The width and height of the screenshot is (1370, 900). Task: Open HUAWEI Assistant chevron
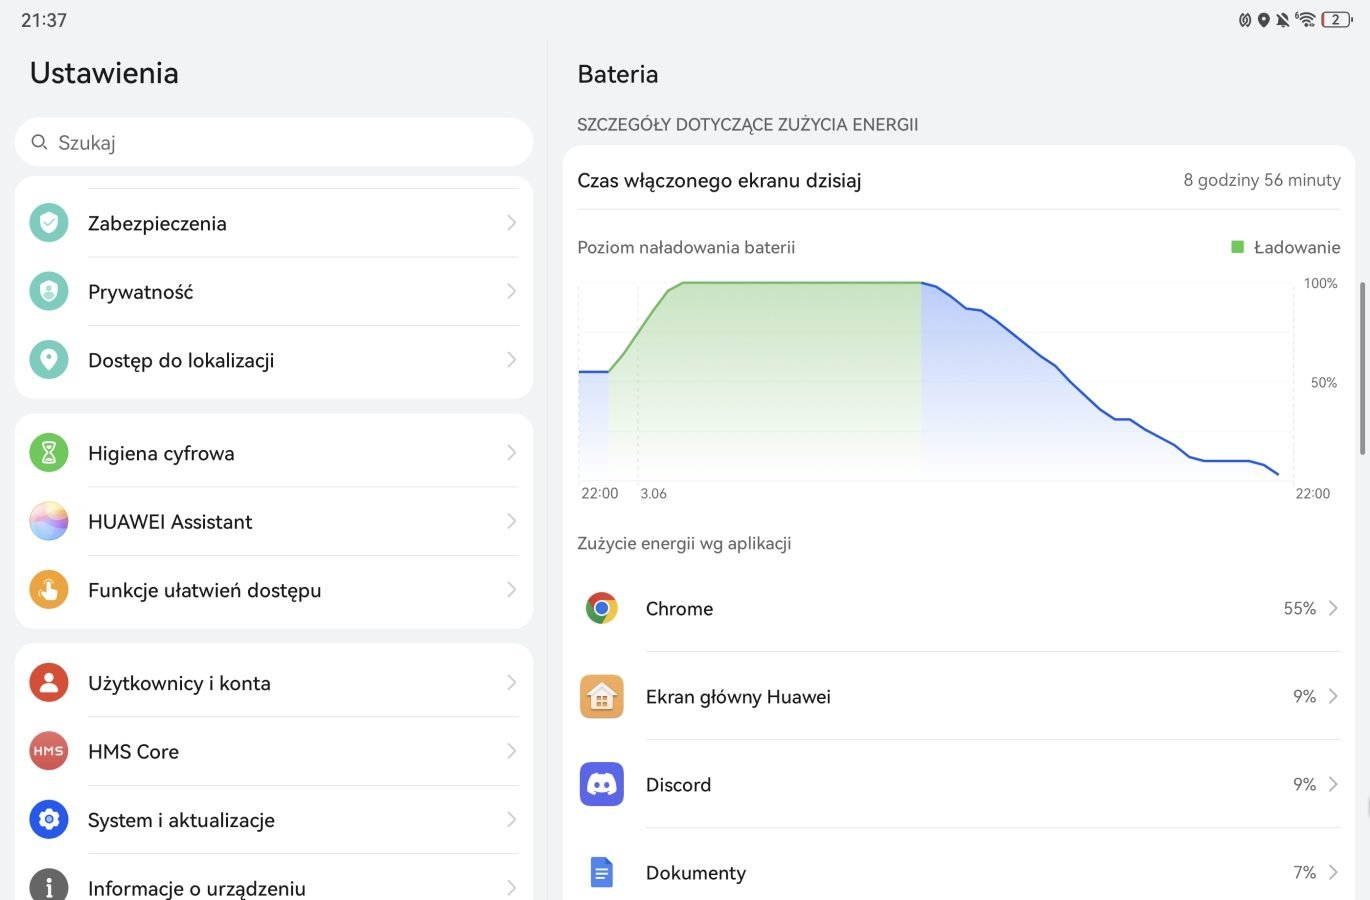[511, 521]
